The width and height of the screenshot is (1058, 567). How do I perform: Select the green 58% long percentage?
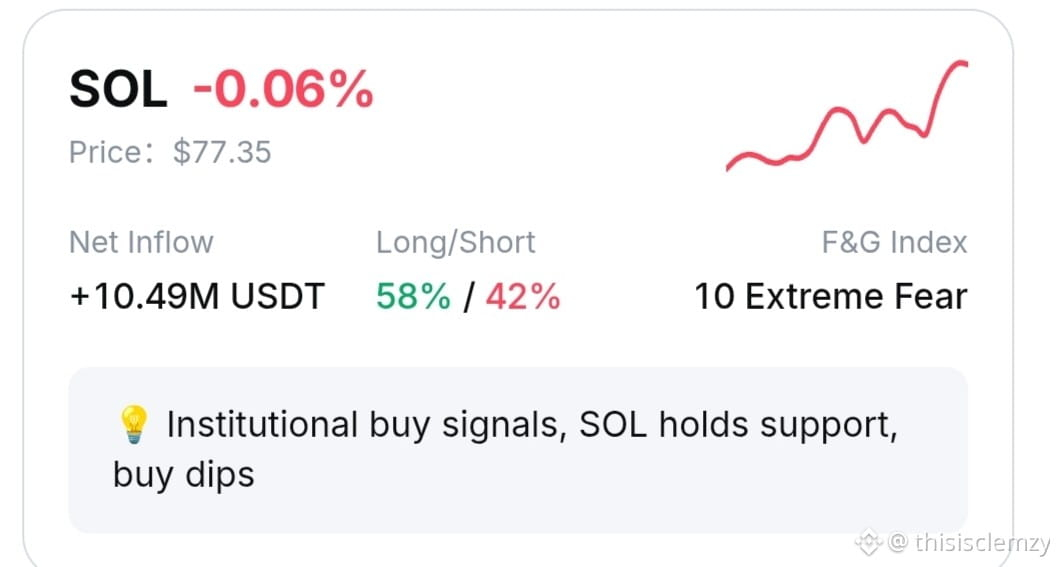pyautogui.click(x=413, y=296)
